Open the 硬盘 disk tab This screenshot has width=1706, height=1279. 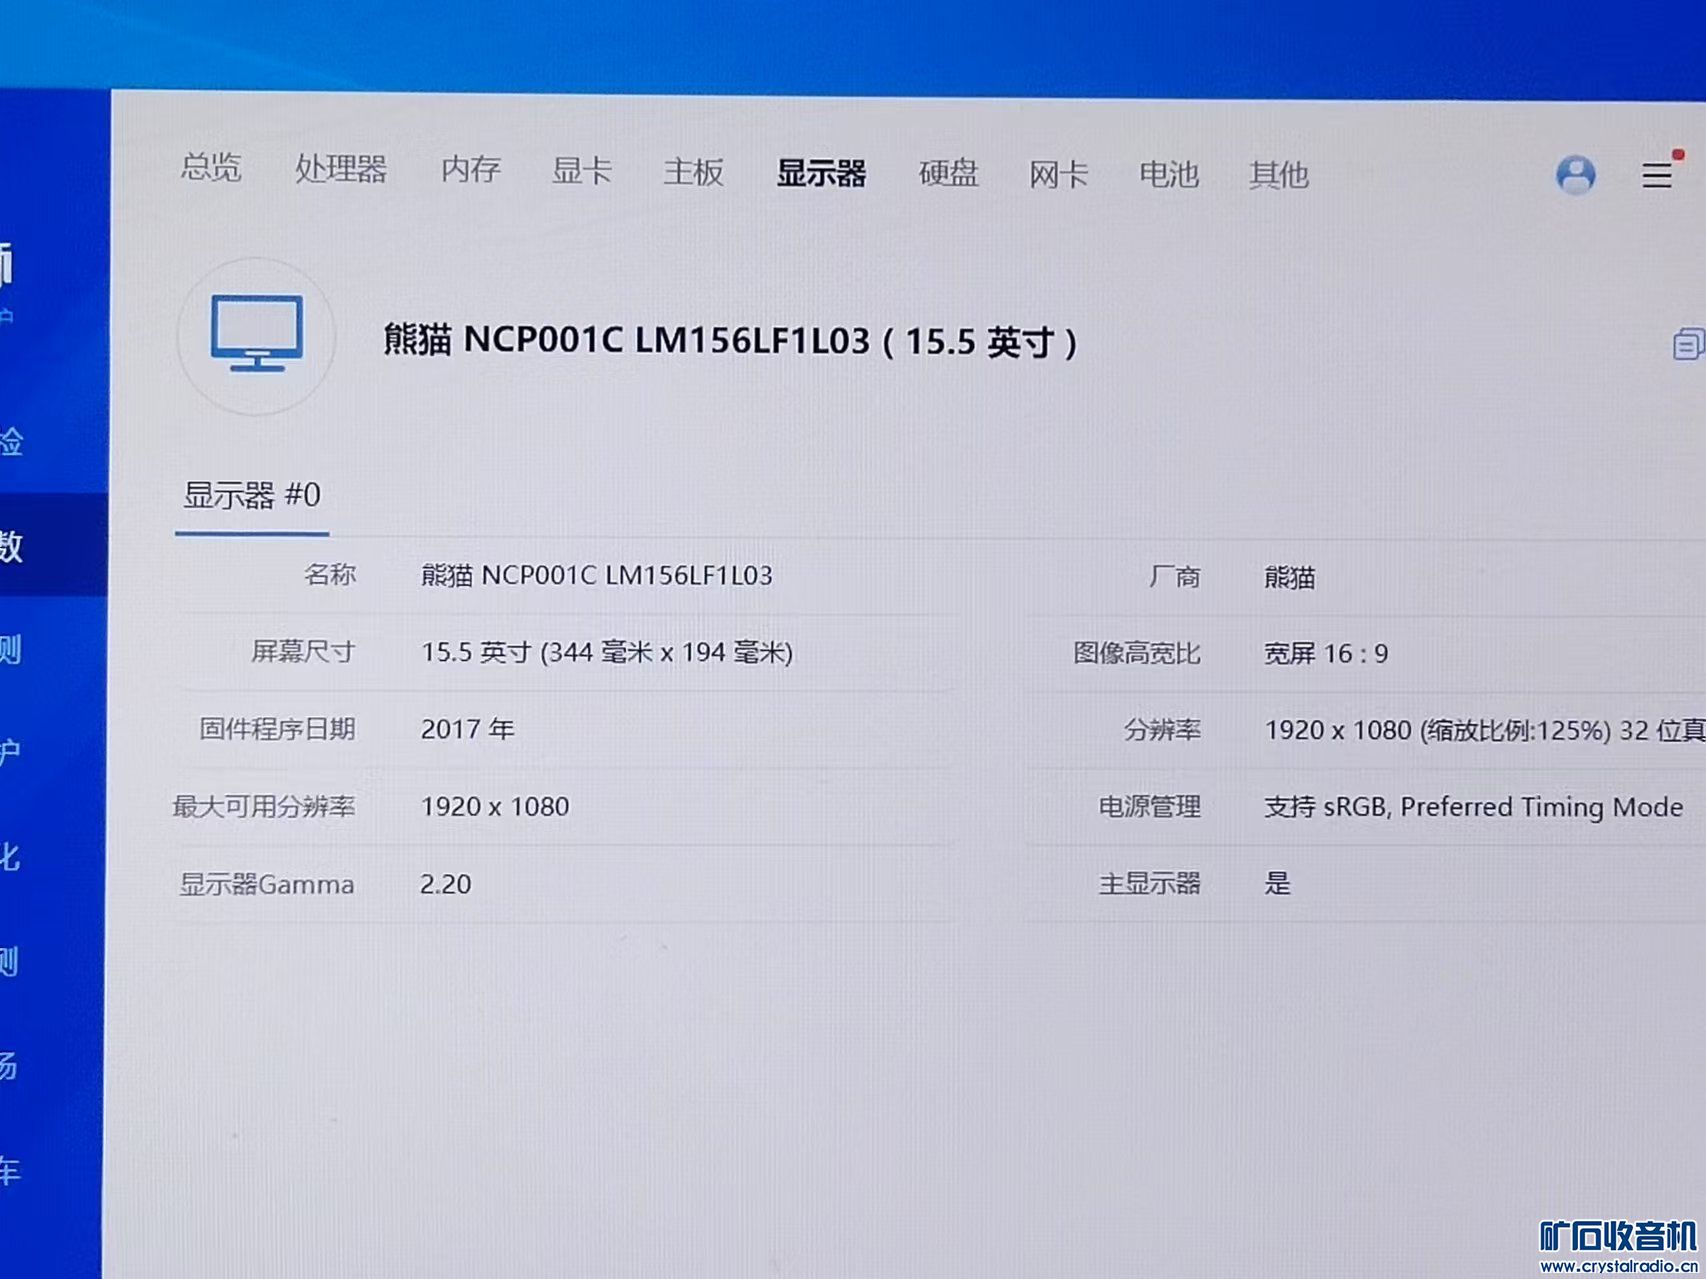point(948,174)
